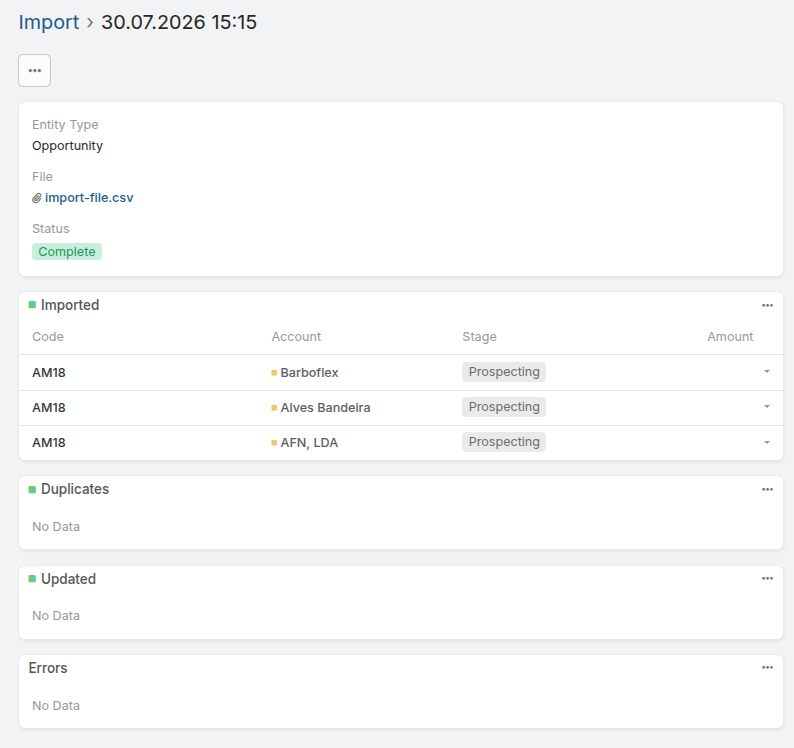Open the AM18 opportunity in the Alves Bandeira row

[x=49, y=408]
